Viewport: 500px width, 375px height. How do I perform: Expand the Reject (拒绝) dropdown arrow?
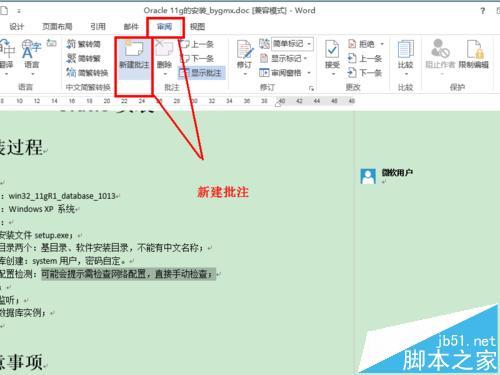(382, 44)
